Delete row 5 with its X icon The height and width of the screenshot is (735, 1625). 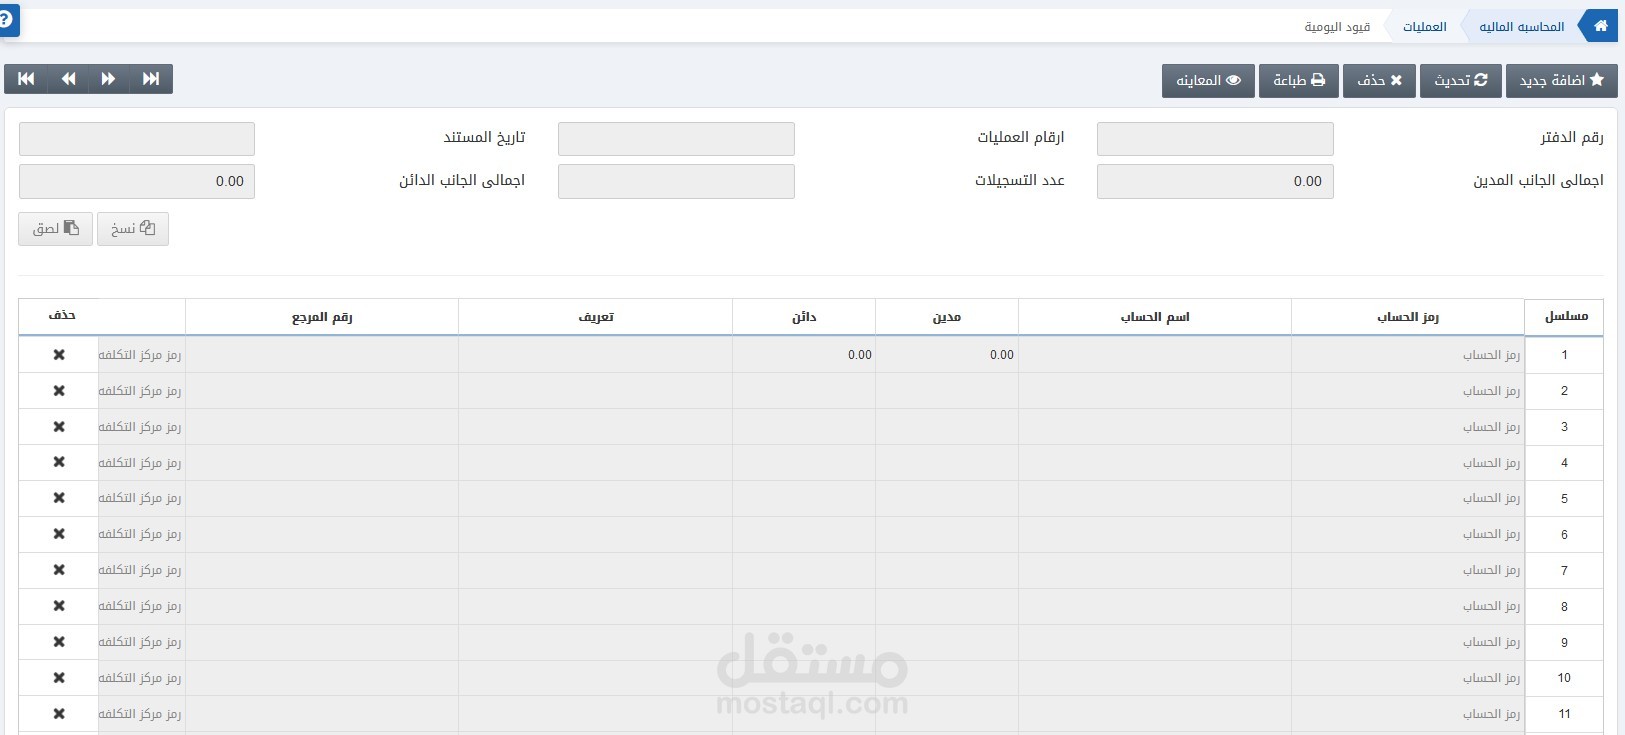click(59, 498)
